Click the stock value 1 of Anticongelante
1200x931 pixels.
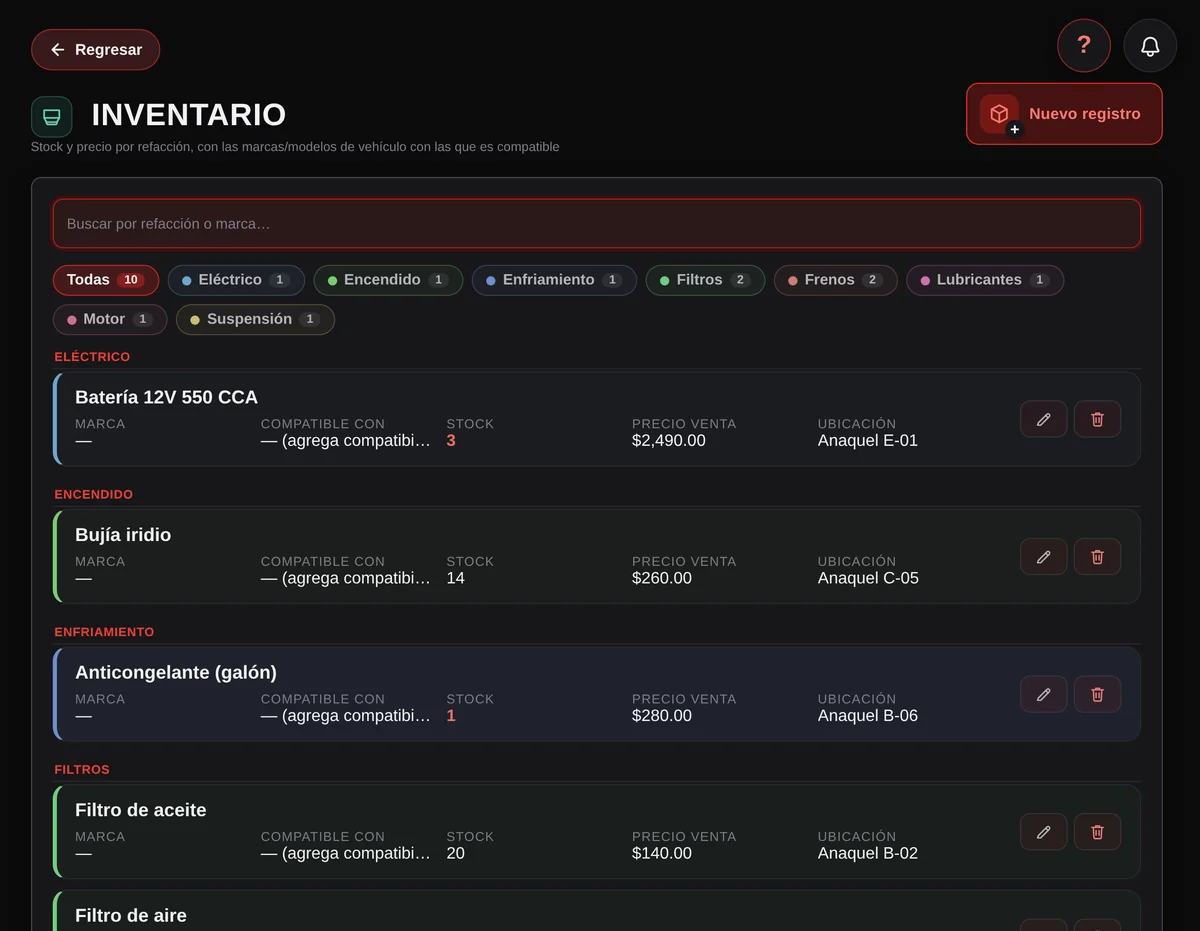pos(451,716)
